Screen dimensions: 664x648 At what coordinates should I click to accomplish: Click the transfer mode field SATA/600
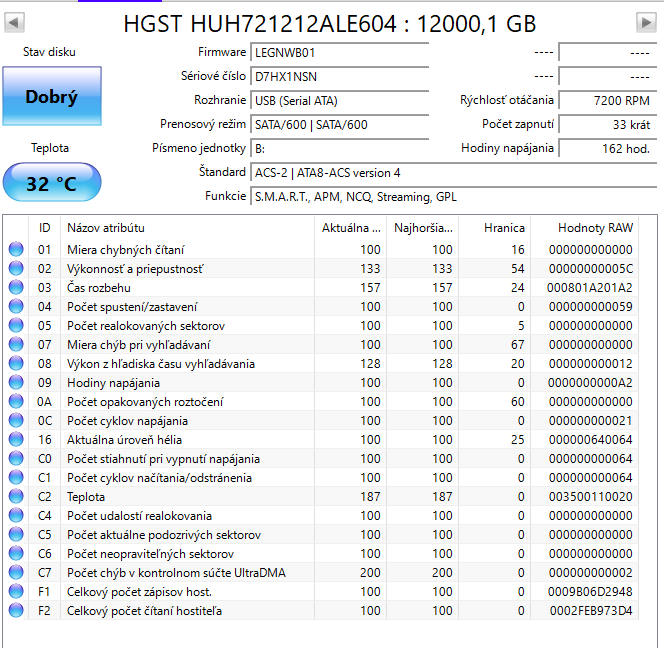[x=340, y=125]
